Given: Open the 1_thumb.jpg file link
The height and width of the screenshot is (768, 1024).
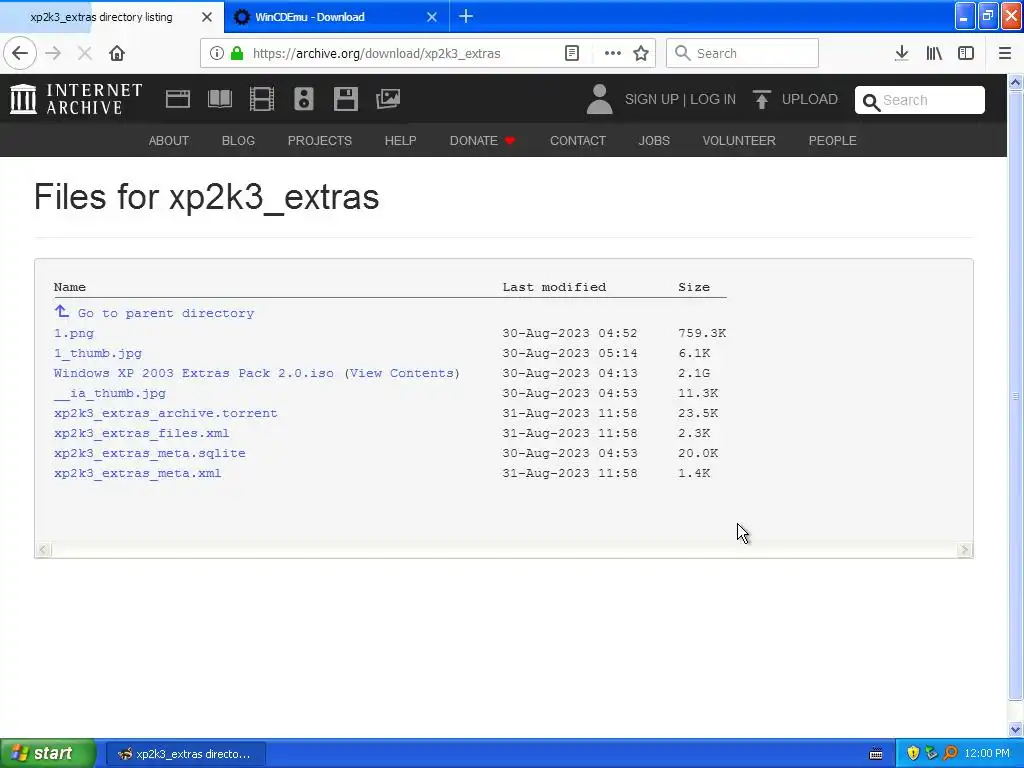Looking at the screenshot, I should 98,353.
